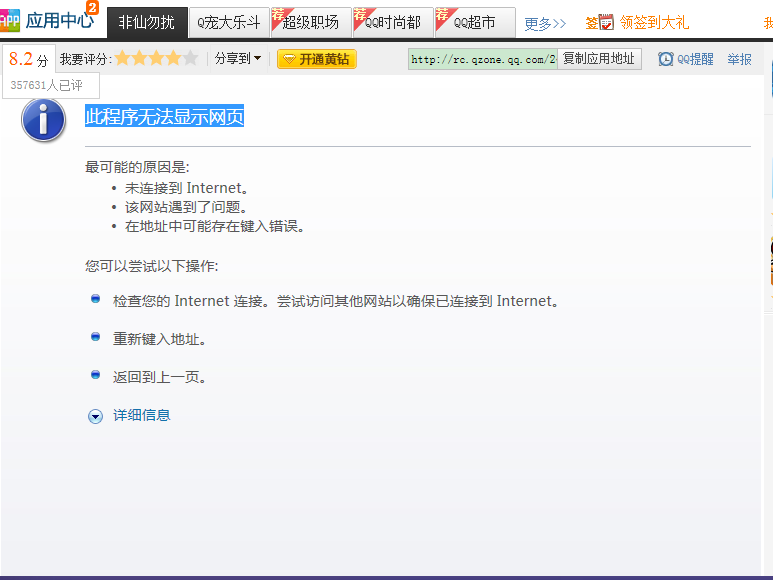Select the application URL field

pyautogui.click(x=483, y=59)
